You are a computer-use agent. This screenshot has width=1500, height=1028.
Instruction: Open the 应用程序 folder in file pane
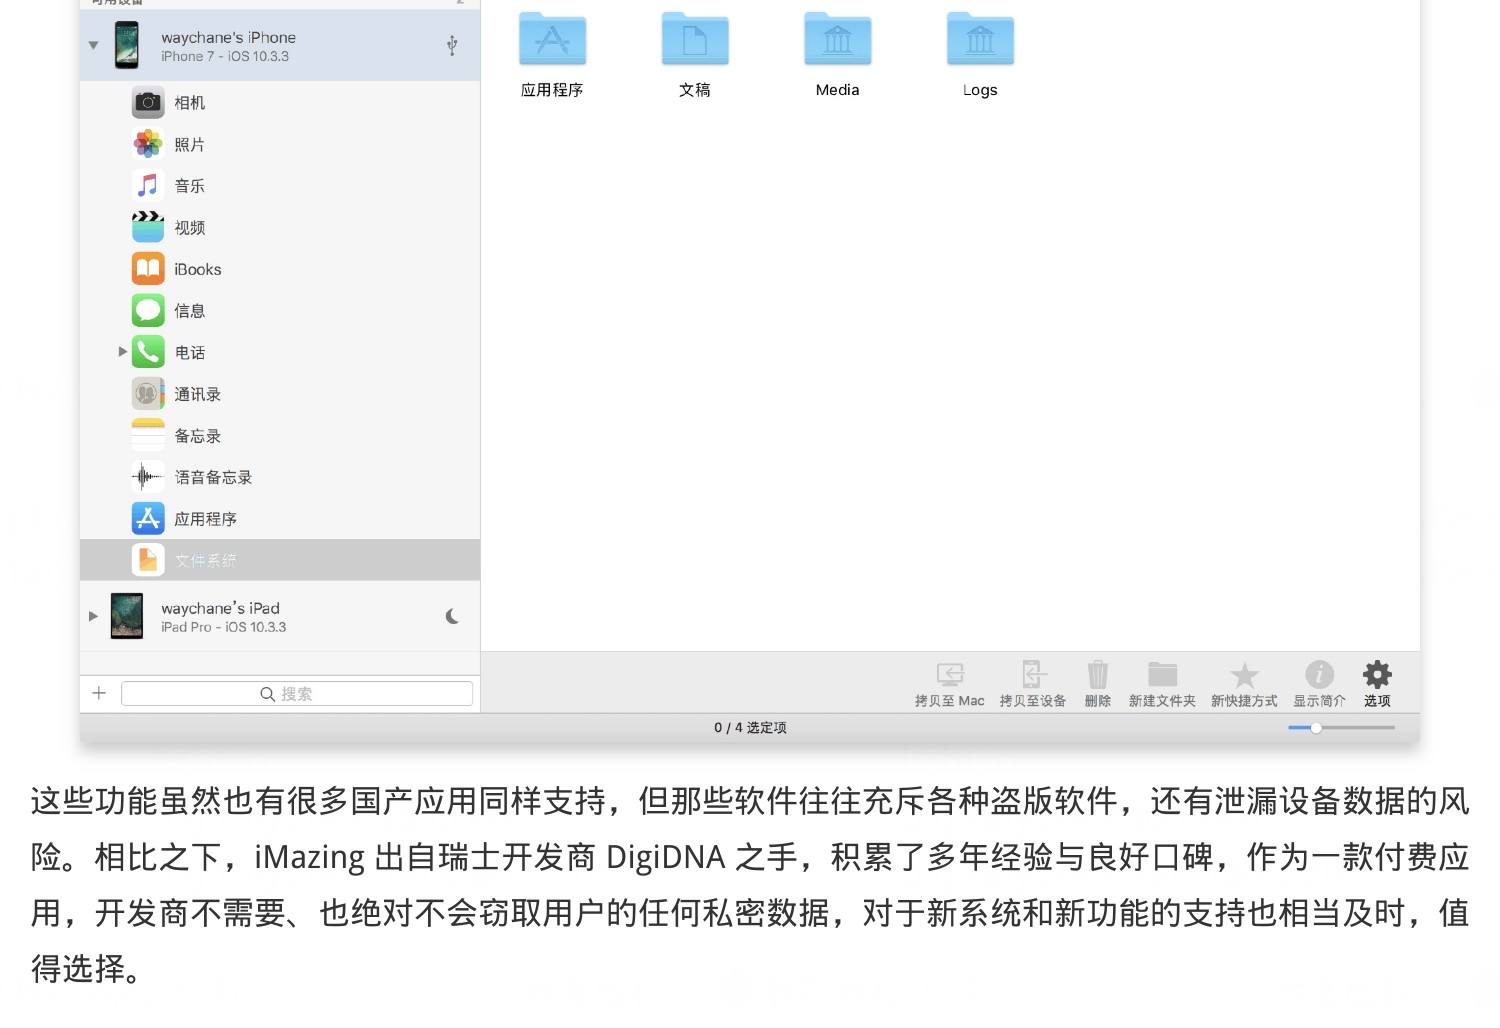click(552, 40)
